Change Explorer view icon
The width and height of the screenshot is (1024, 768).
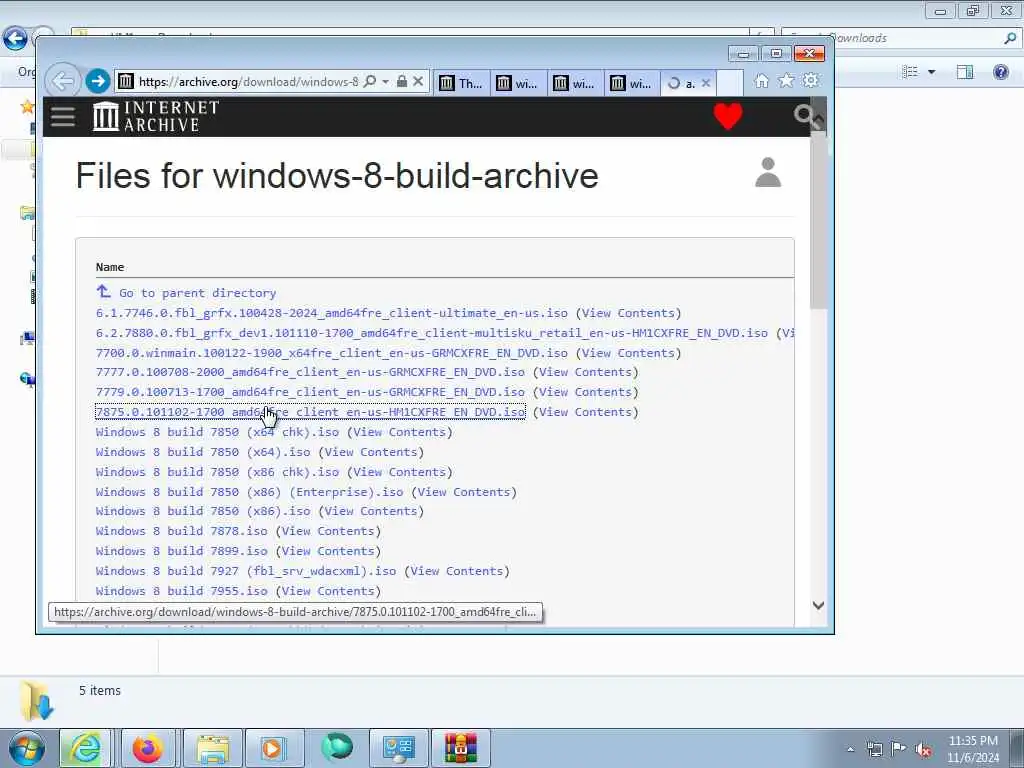point(910,71)
